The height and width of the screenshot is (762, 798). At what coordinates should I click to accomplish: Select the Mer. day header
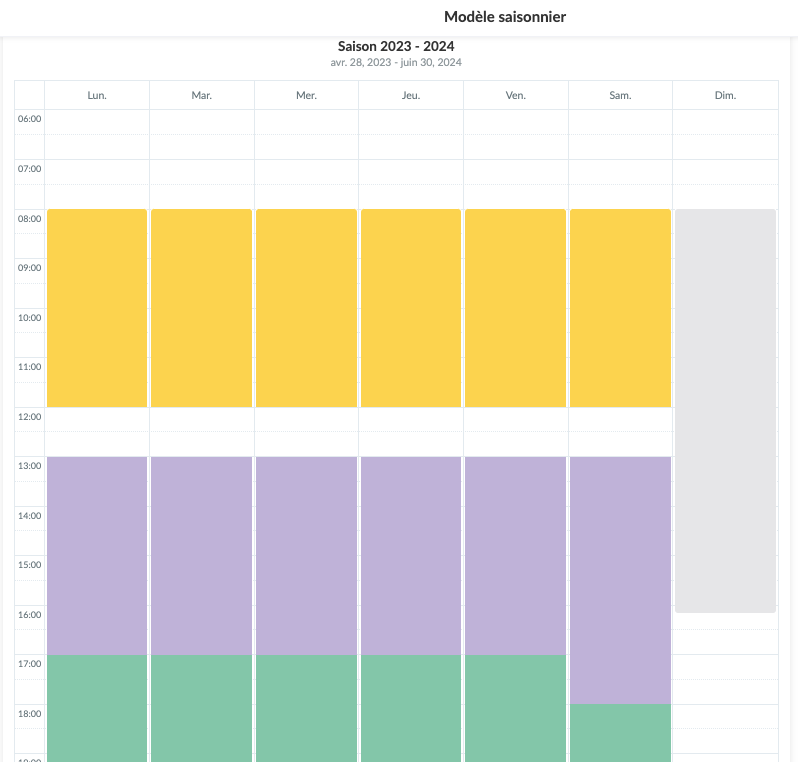[x=306, y=95]
